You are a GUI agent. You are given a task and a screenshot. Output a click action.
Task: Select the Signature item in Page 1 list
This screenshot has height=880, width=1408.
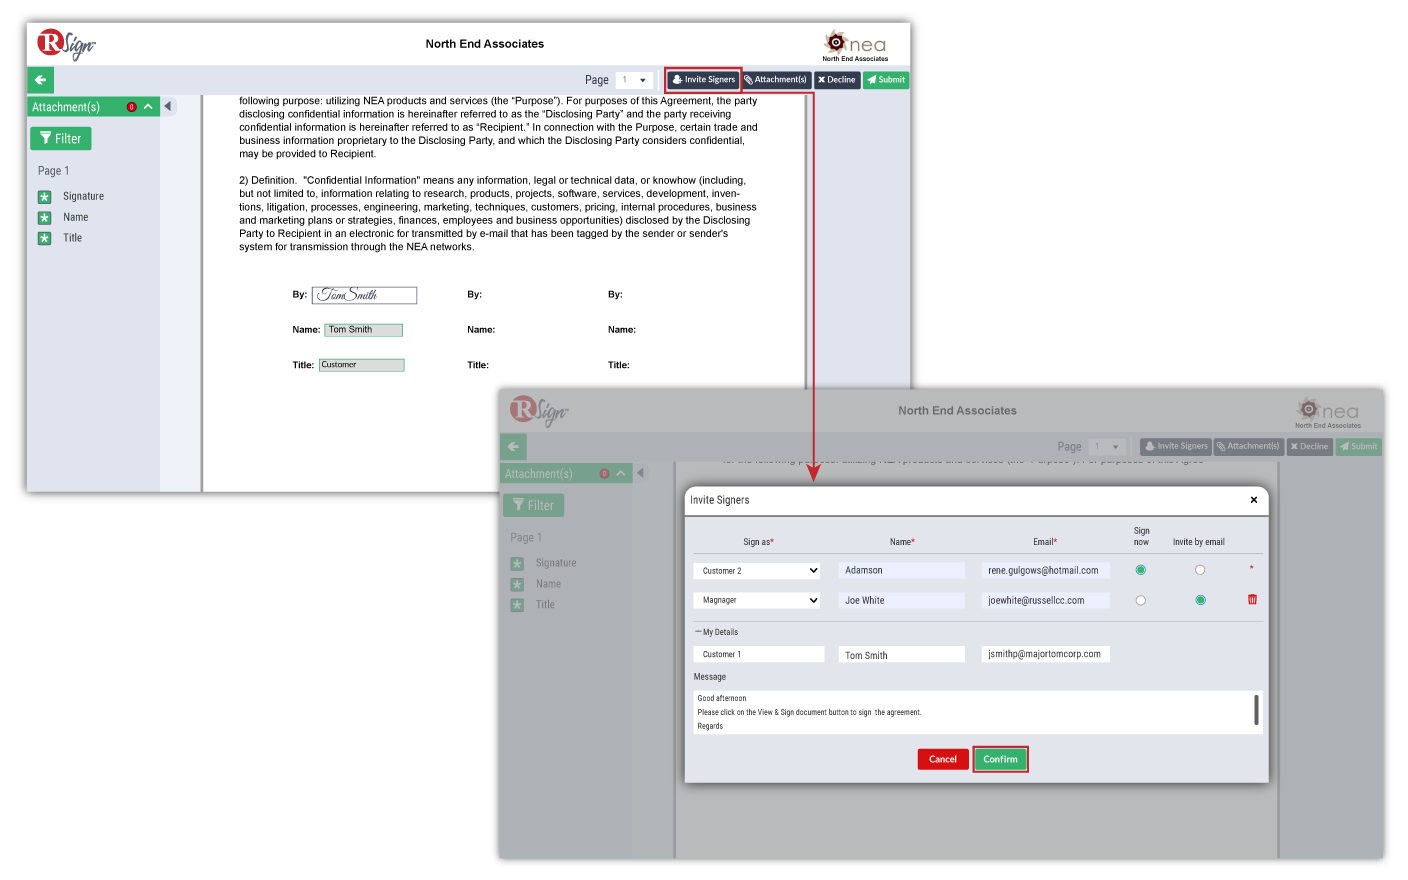pos(82,197)
